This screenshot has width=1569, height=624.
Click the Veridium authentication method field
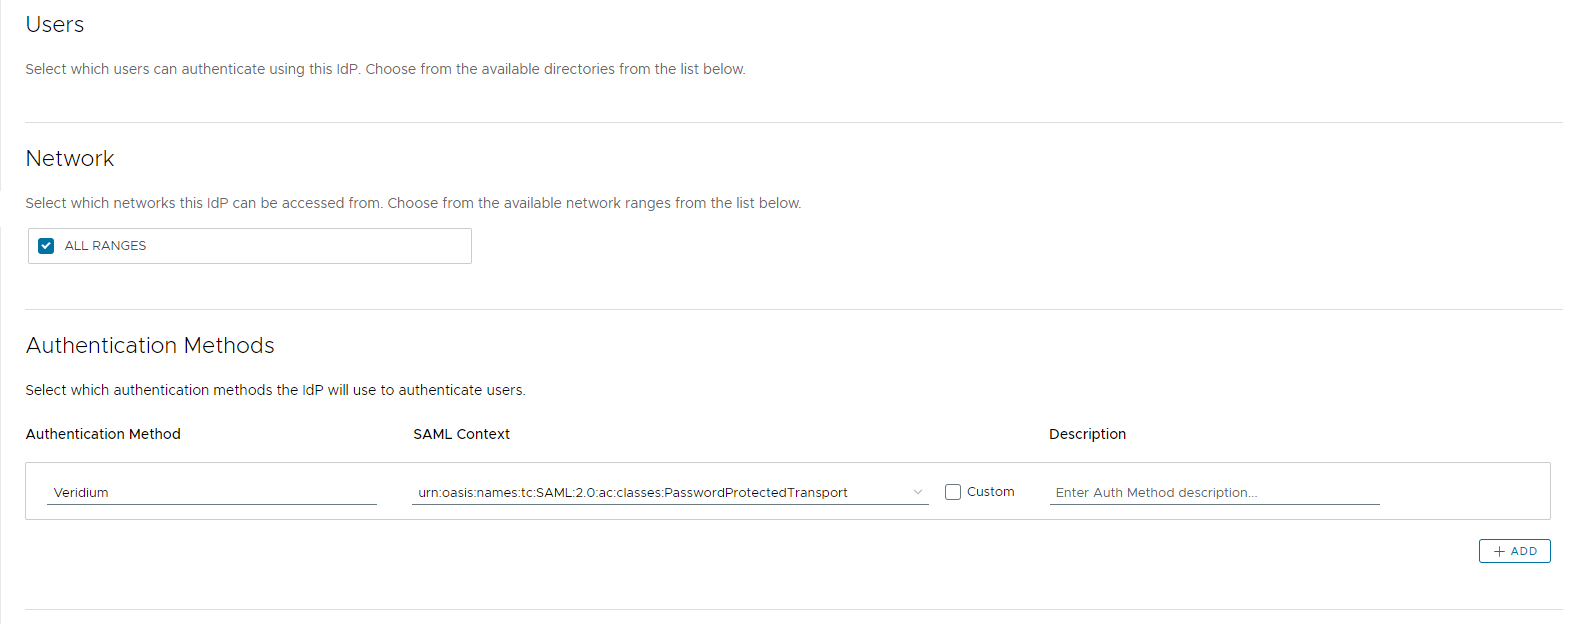pyautogui.click(x=211, y=492)
